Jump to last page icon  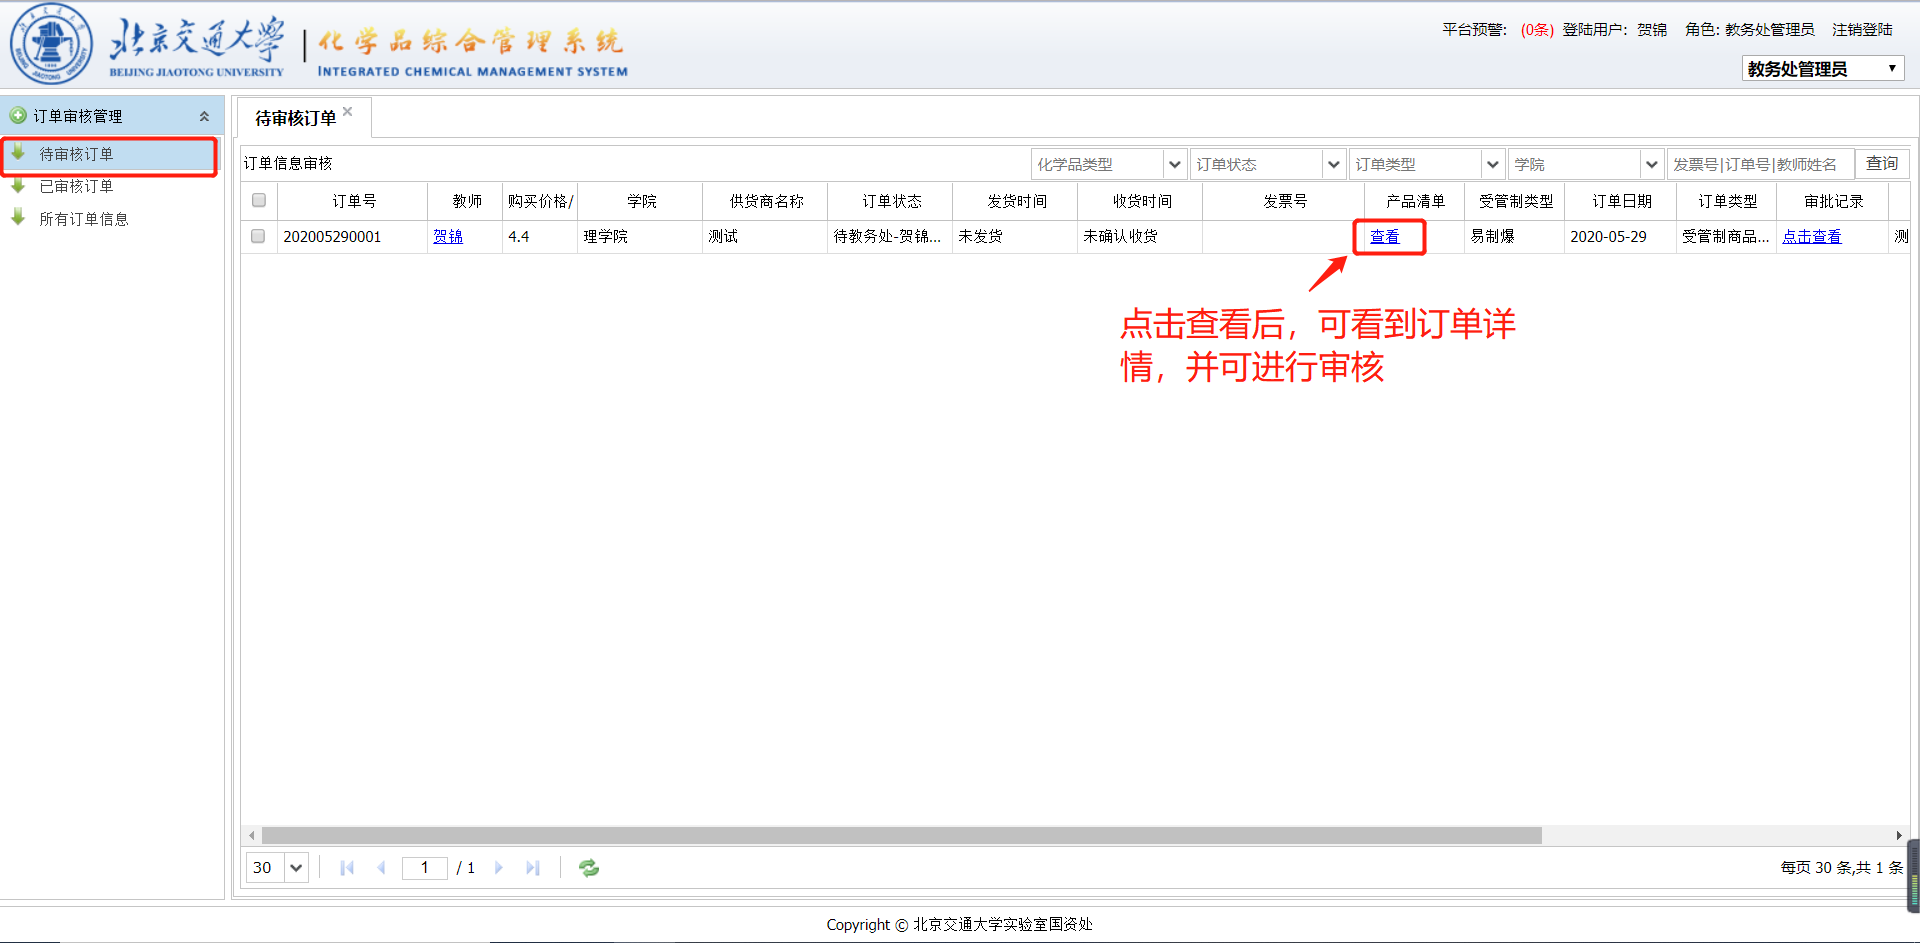pyautogui.click(x=533, y=868)
